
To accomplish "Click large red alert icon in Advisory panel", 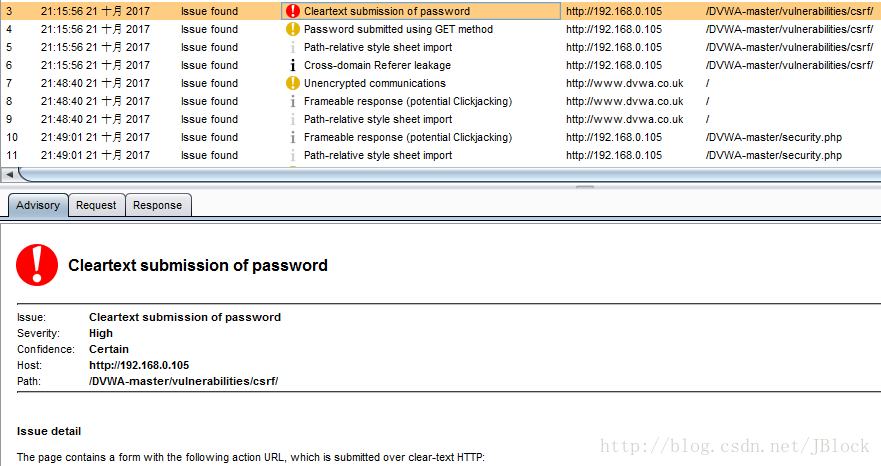I will click(37, 265).
